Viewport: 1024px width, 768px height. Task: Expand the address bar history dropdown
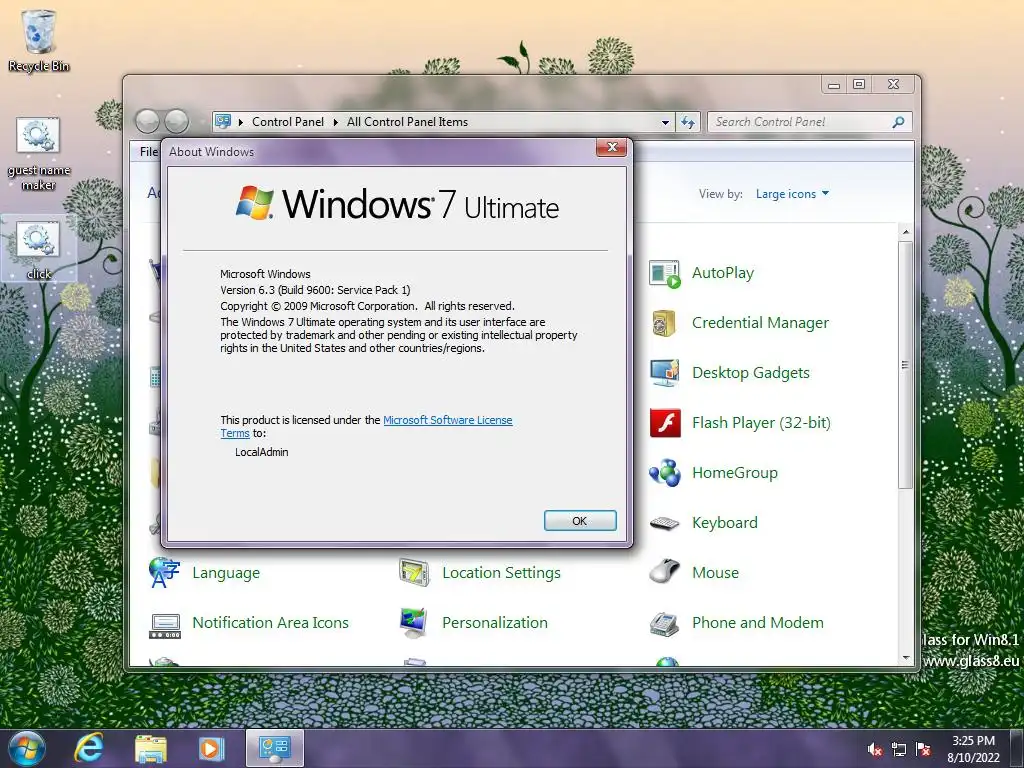pos(665,122)
